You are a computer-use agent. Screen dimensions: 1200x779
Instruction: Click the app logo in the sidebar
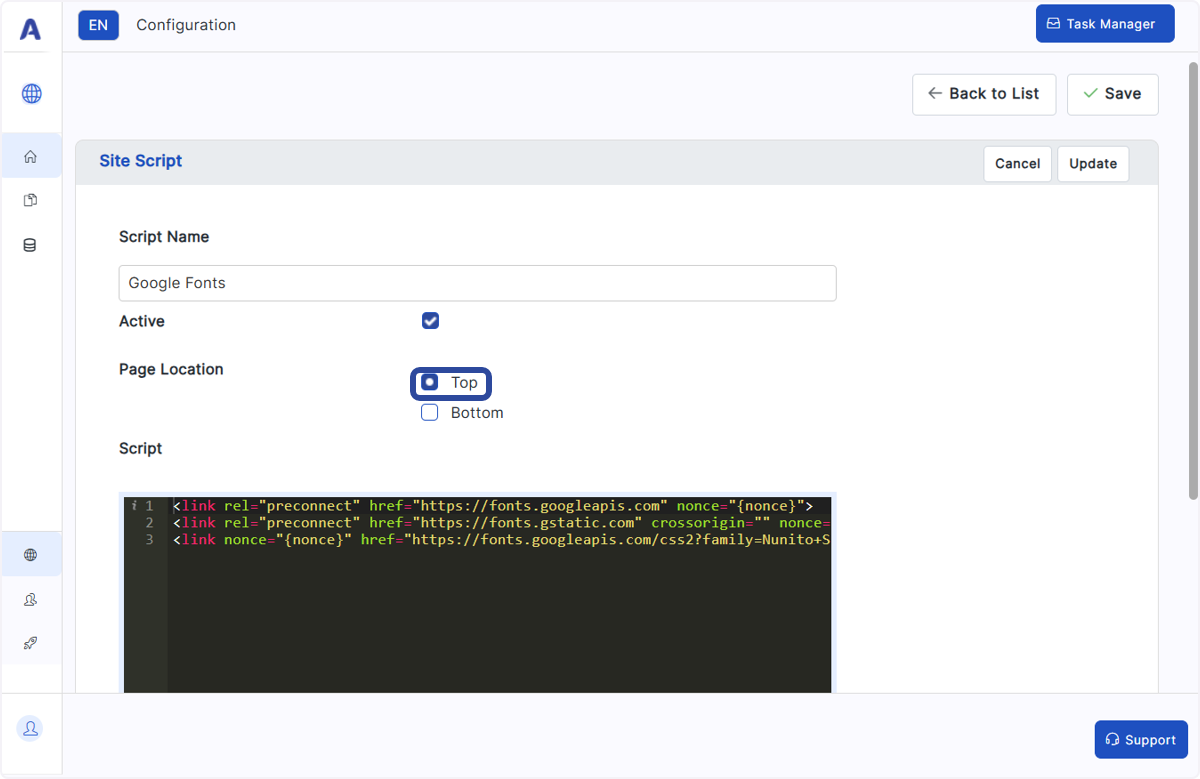pyautogui.click(x=31, y=30)
